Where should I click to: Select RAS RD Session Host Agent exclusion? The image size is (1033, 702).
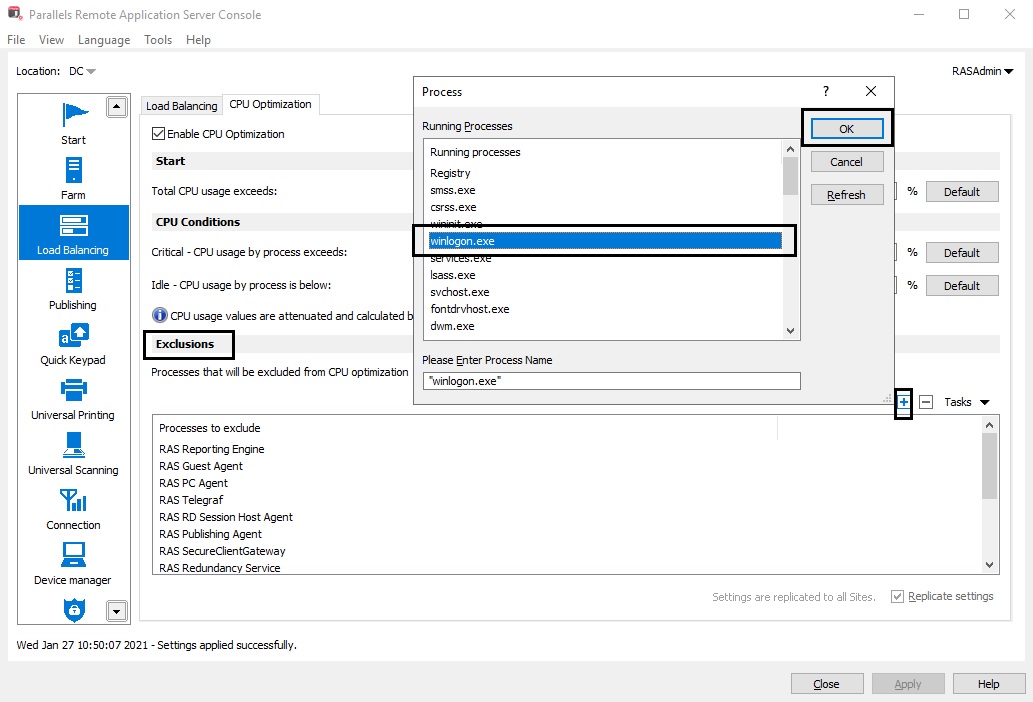click(226, 517)
